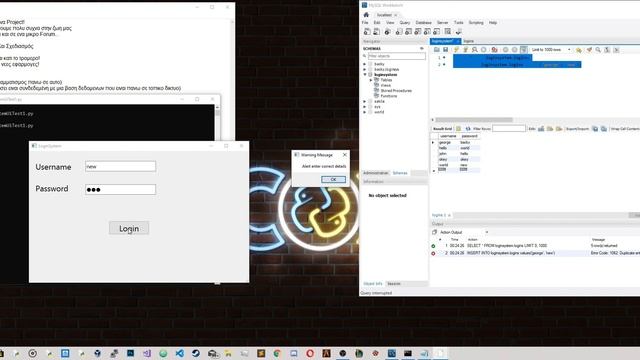Execute the selected SQL with lightning bolt
Image resolution: width=640 pixels, height=360 pixels.
point(456,49)
